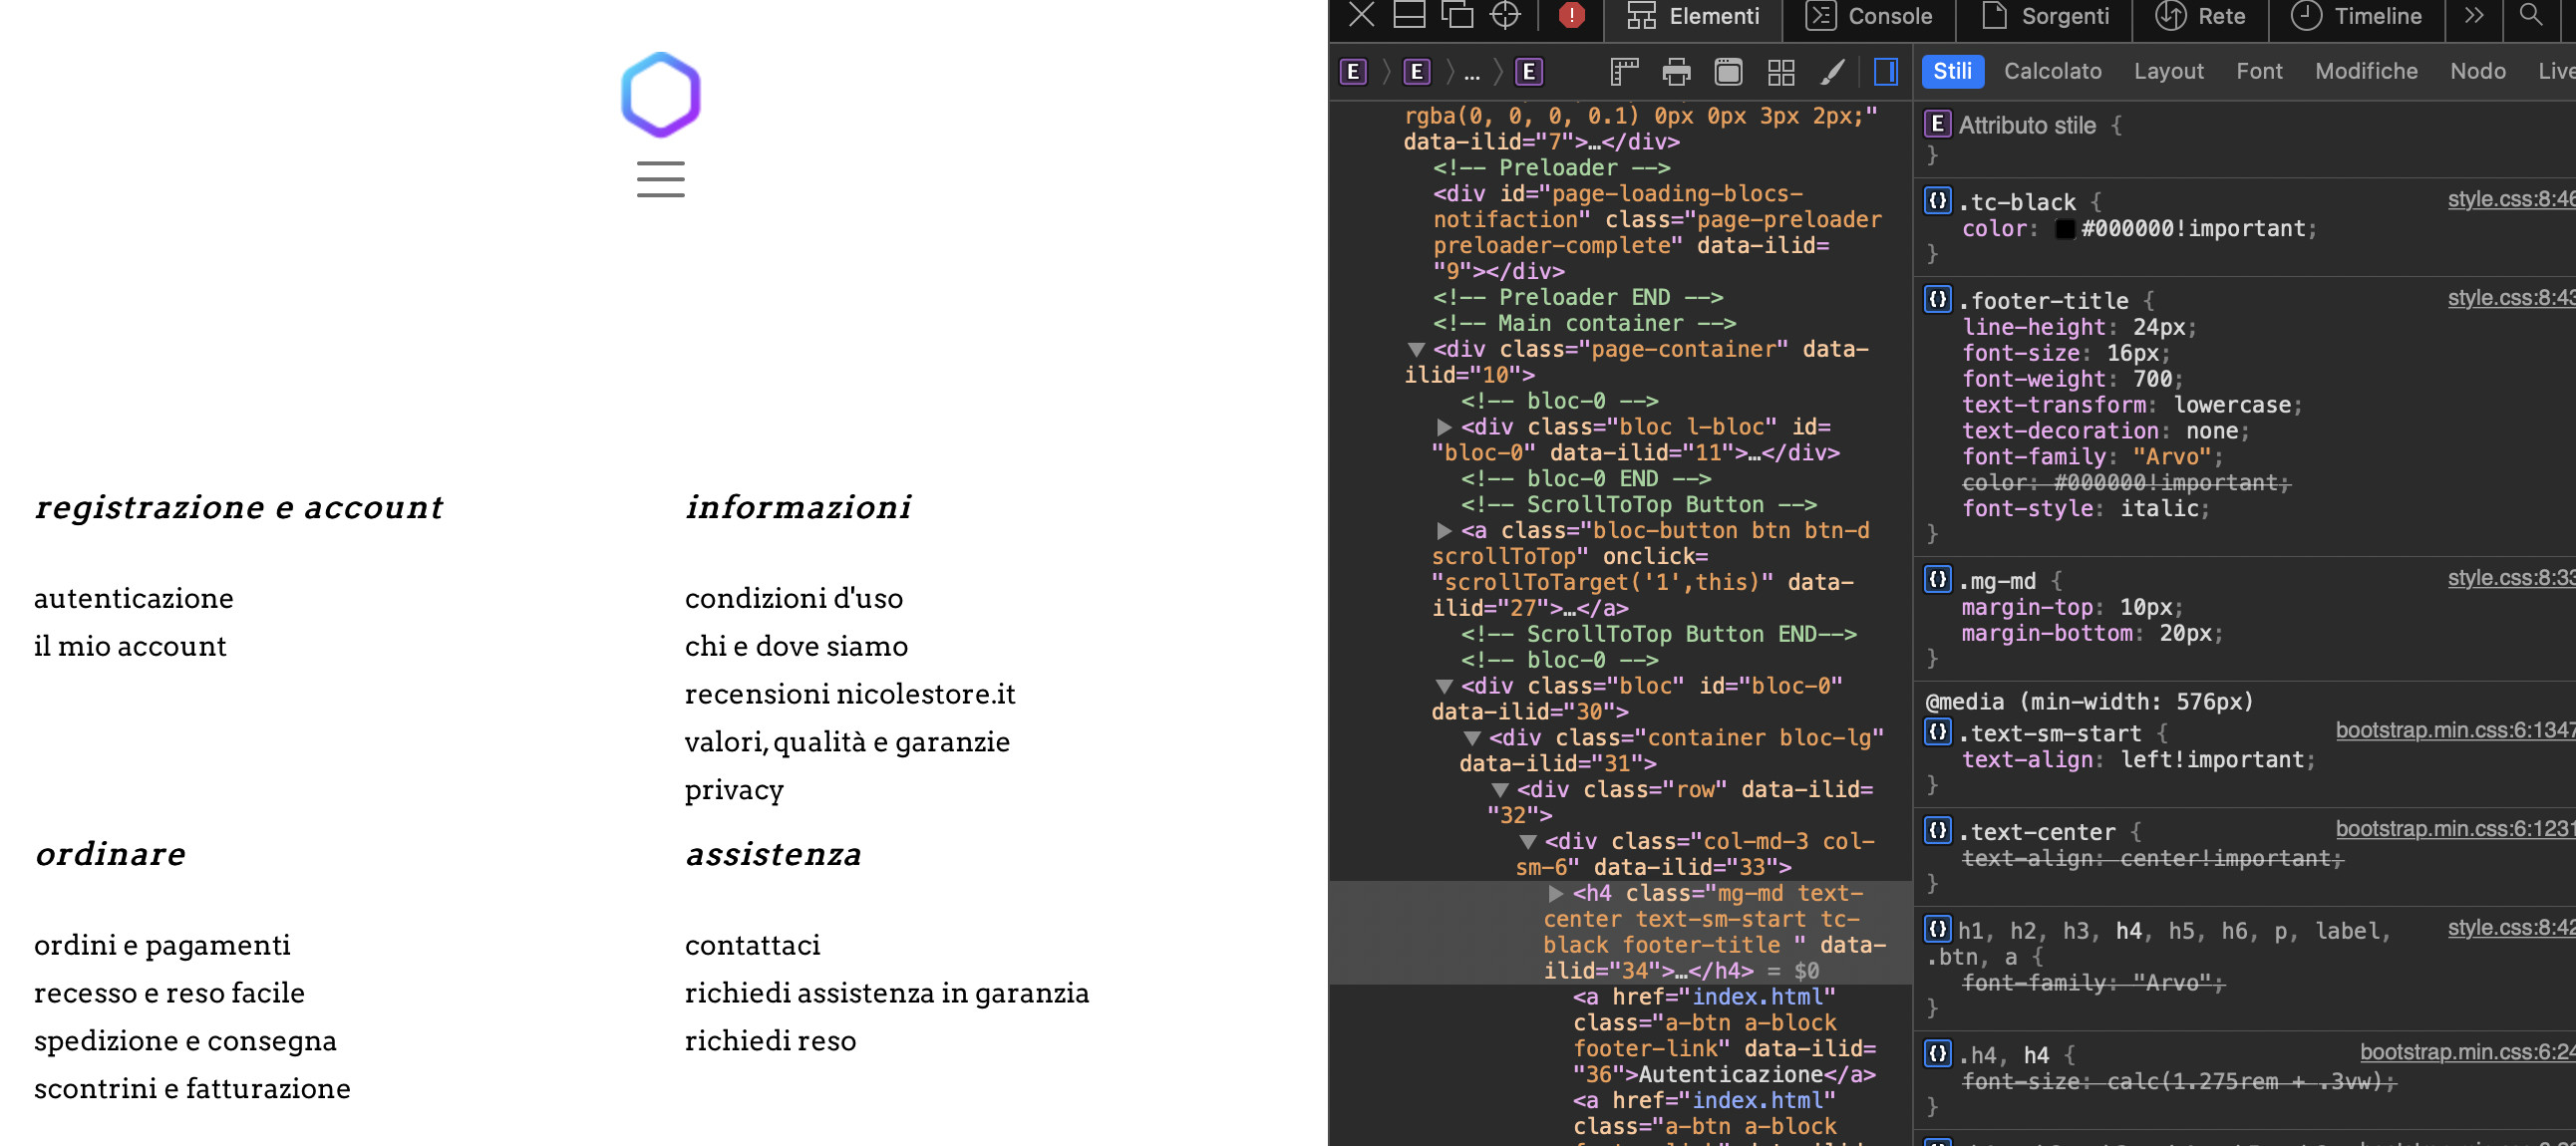The width and height of the screenshot is (2576, 1146).
Task: Detach the inspector into separate window
Action: pyautogui.click(x=1457, y=15)
